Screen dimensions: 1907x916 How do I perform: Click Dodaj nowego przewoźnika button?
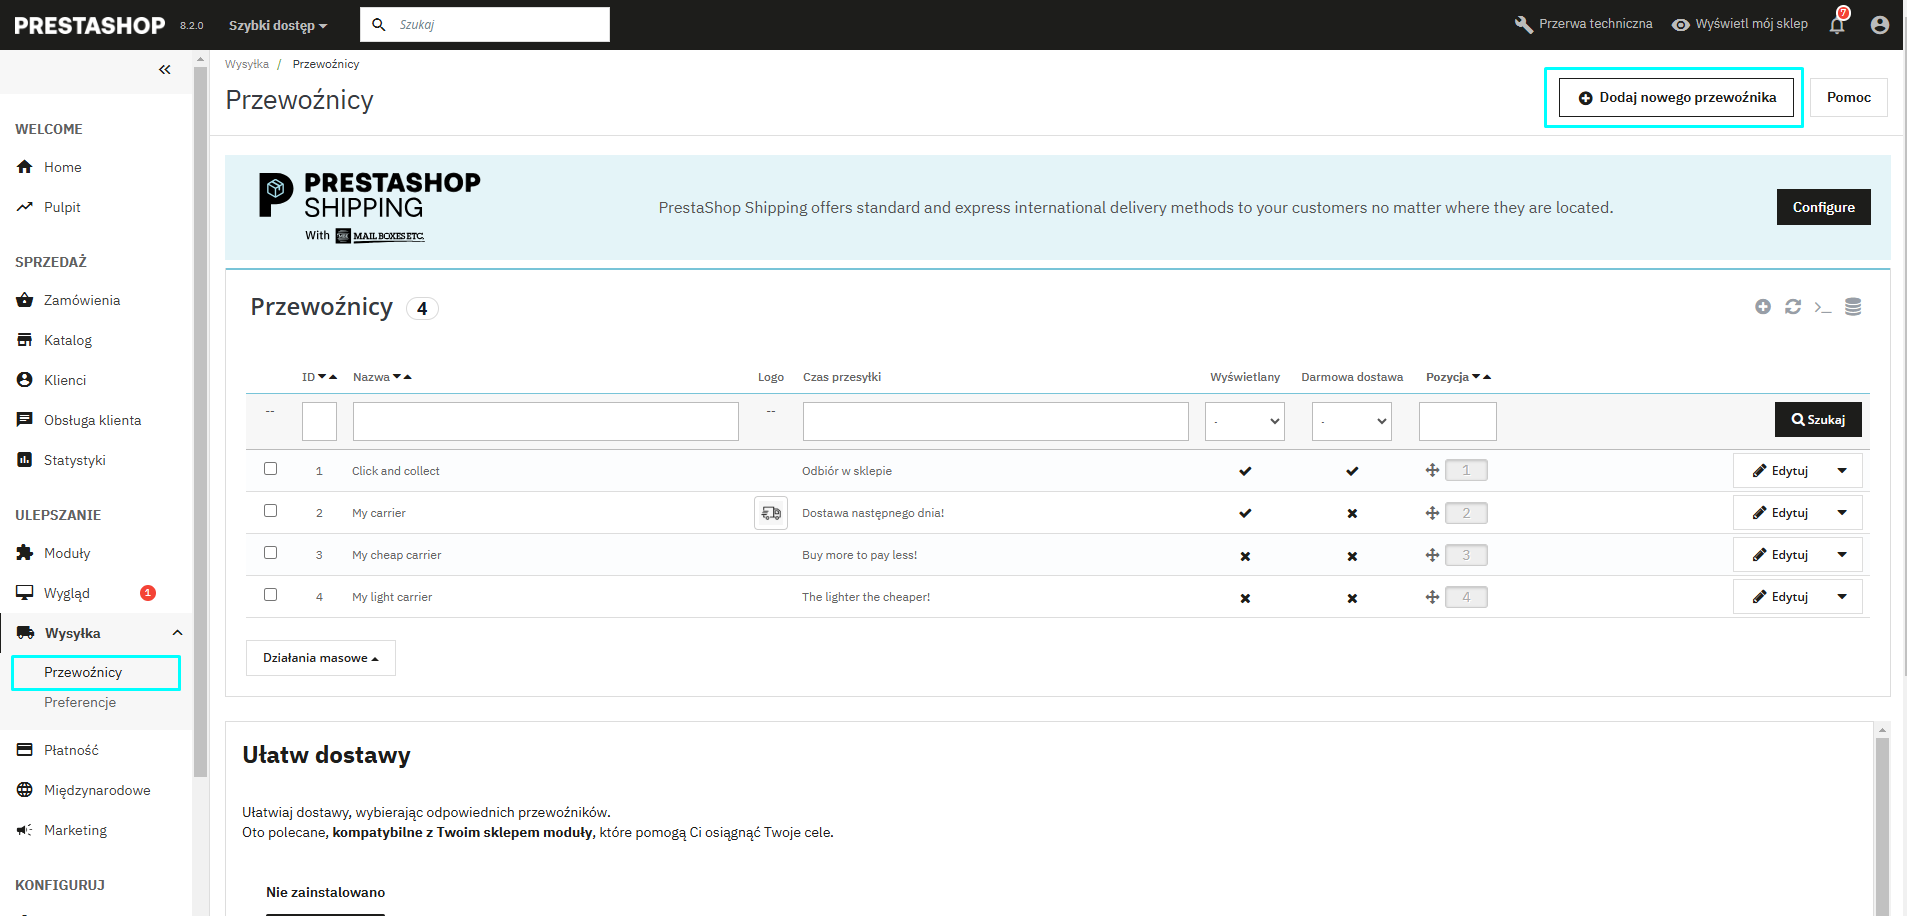tap(1676, 98)
